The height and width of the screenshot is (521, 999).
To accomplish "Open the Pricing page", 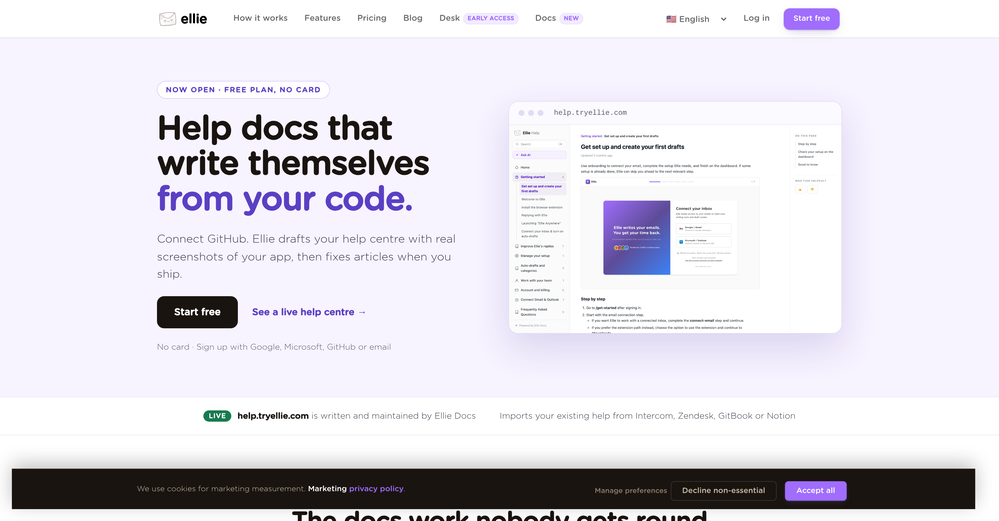I will [371, 18].
